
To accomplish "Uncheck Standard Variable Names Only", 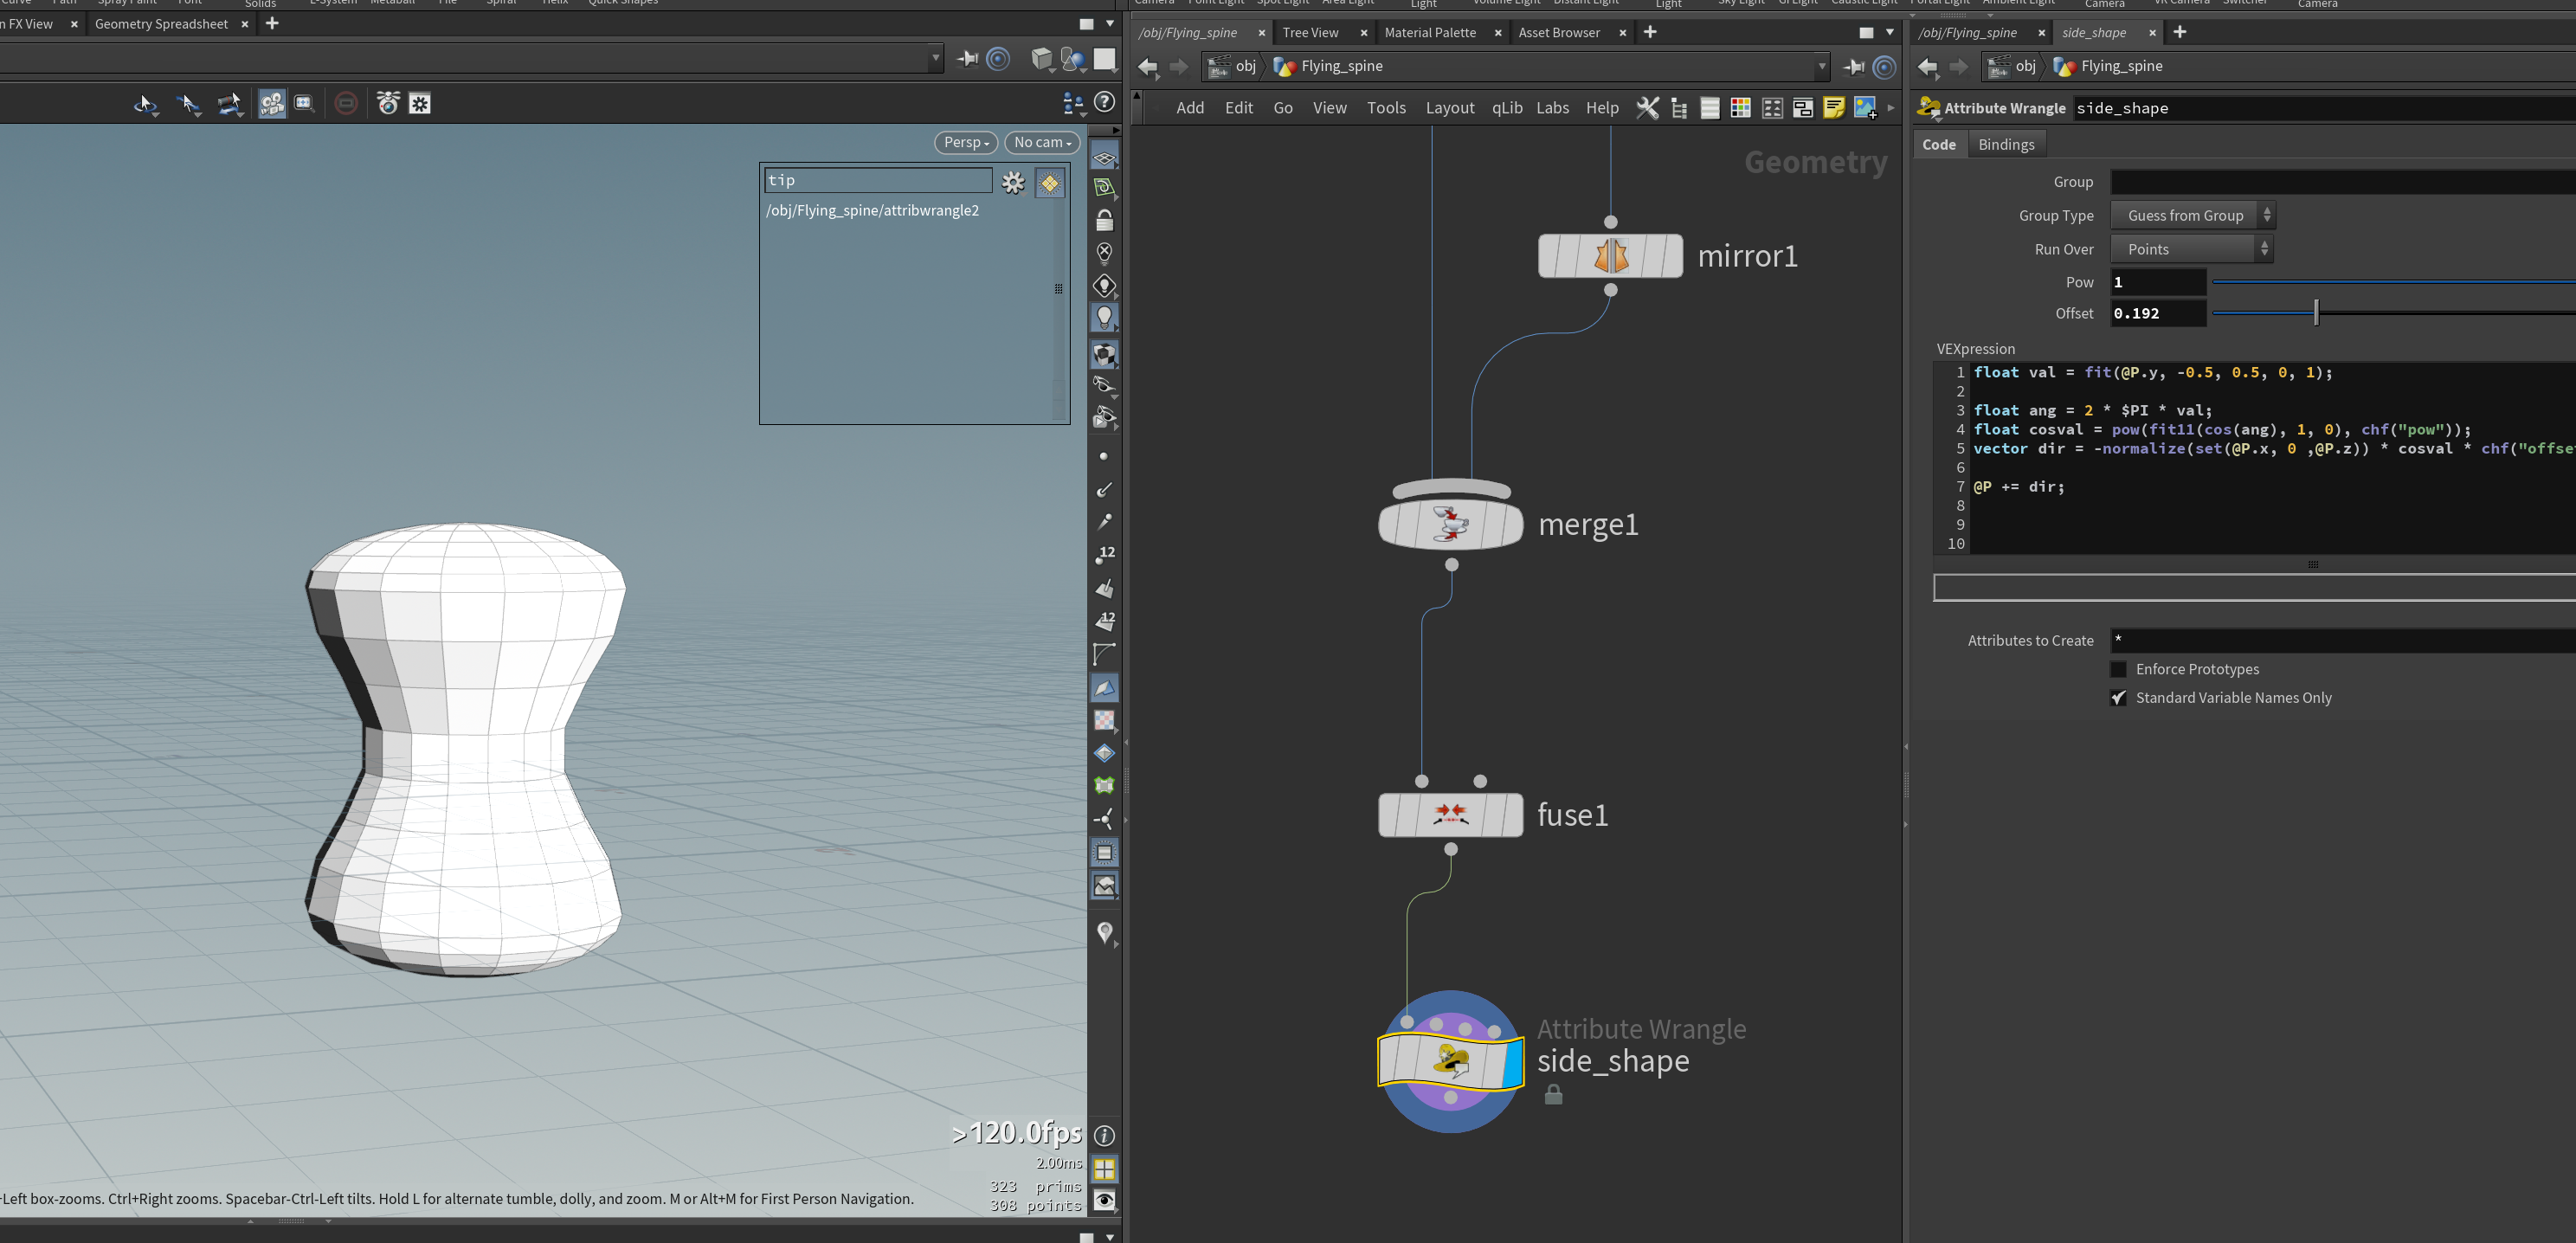I will pos(2118,698).
